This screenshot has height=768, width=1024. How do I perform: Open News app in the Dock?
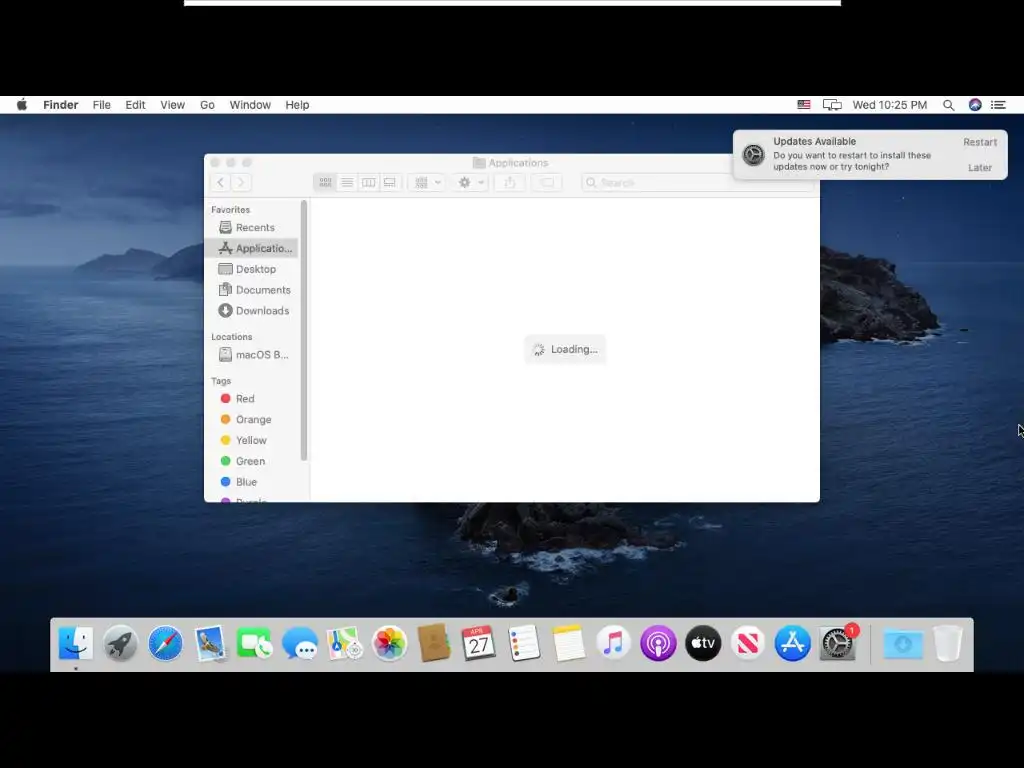point(748,643)
